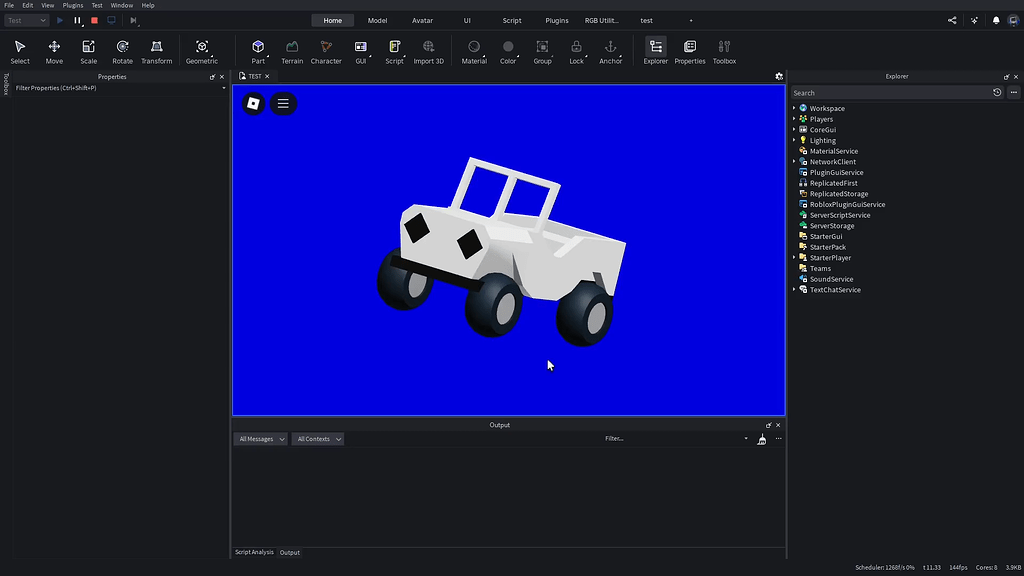Select the Rotate tool
The height and width of the screenshot is (576, 1024).
coord(122,50)
